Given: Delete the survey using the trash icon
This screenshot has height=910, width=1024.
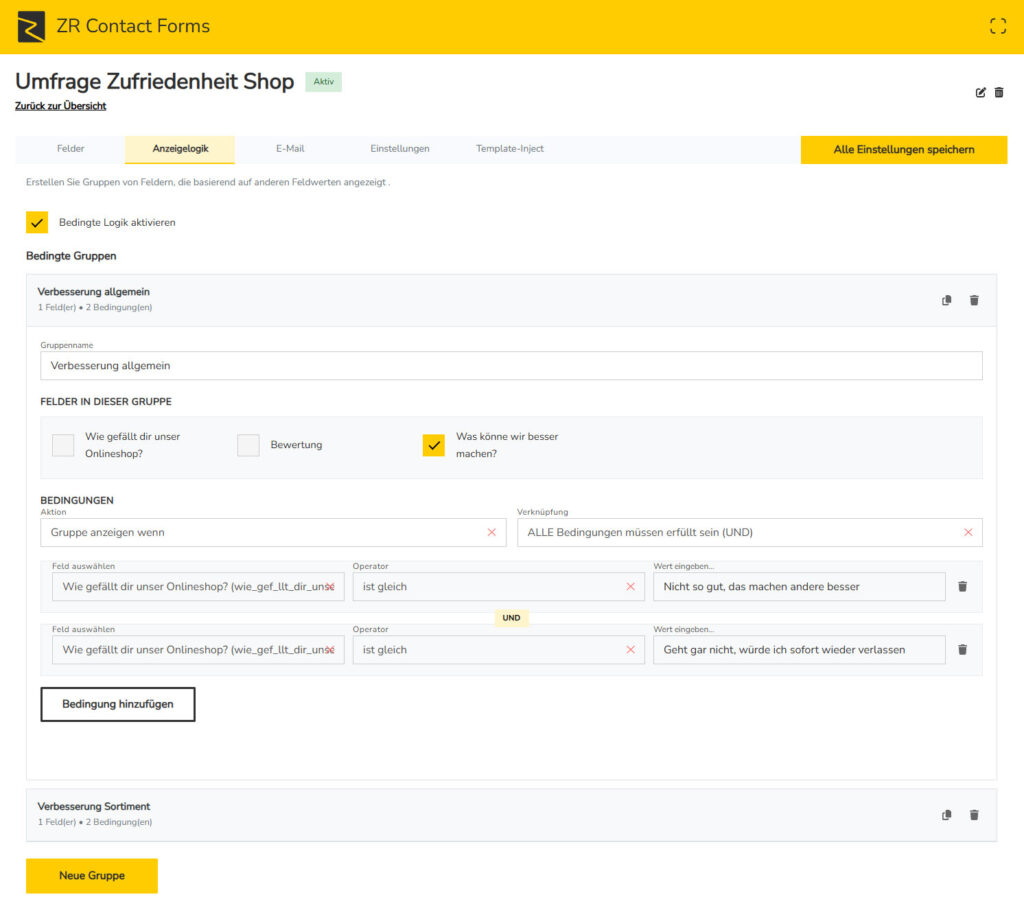Looking at the screenshot, I should click(1000, 91).
